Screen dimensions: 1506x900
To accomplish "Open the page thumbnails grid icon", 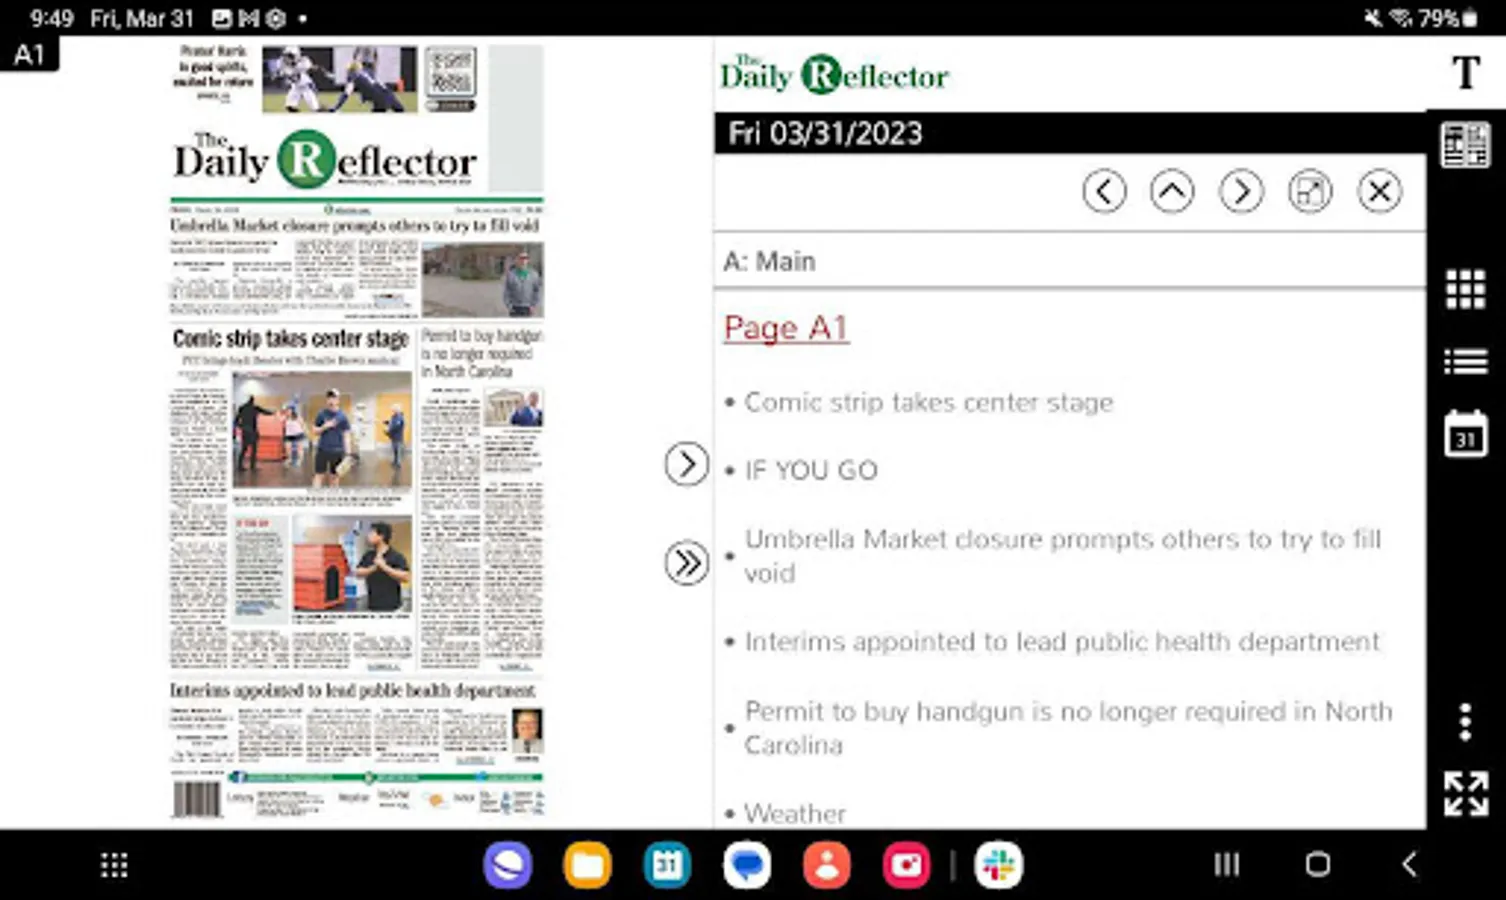I will [x=1465, y=289].
